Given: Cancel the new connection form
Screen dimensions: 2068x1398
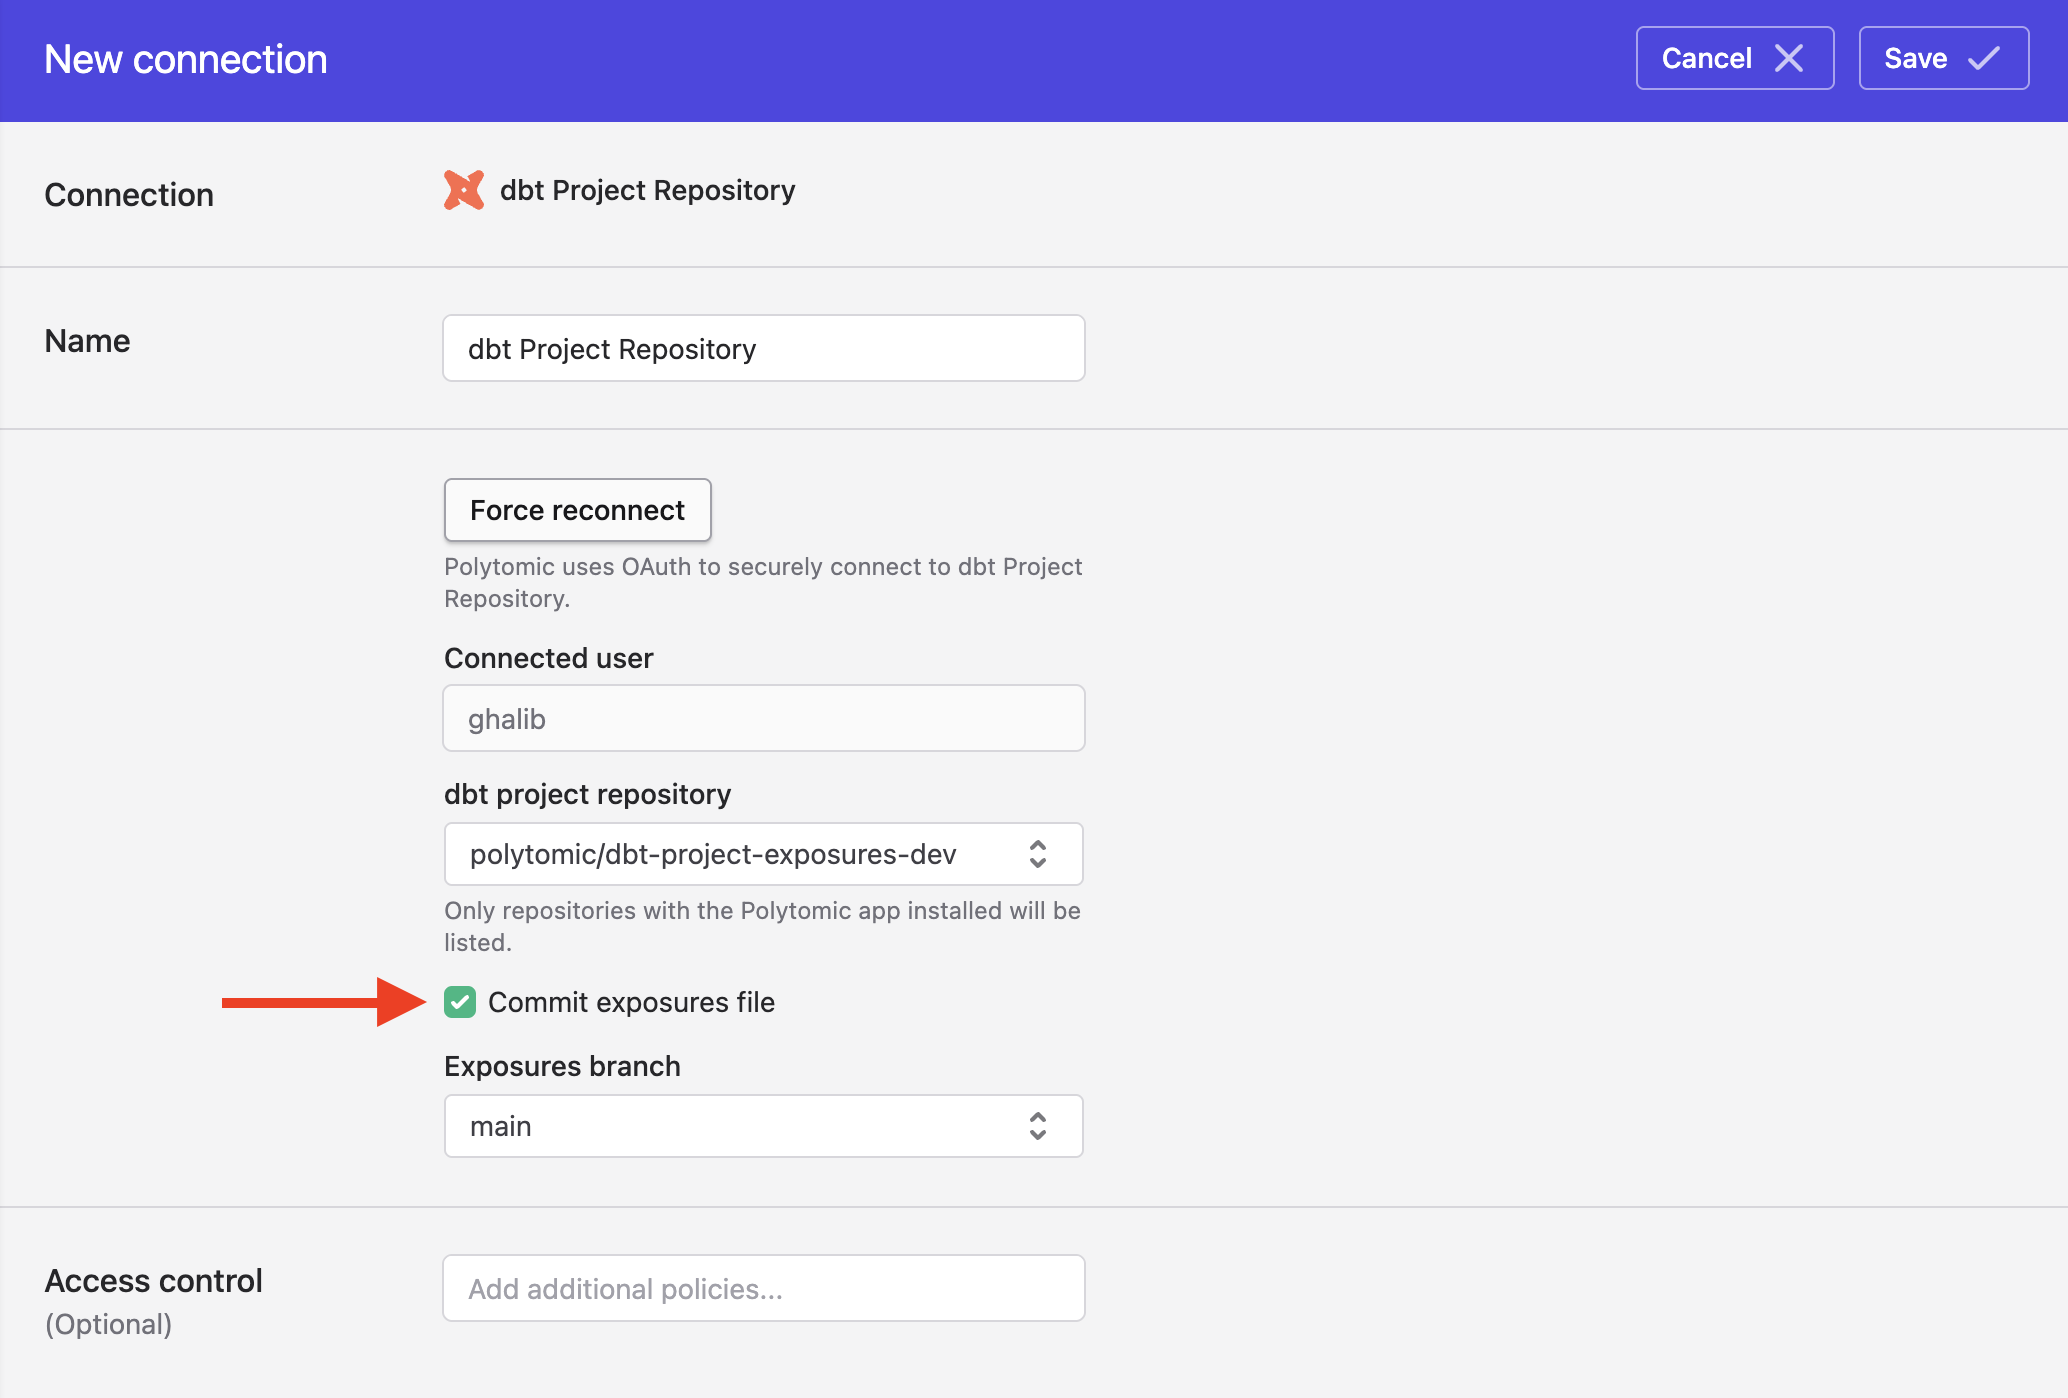Looking at the screenshot, I should 1733,58.
